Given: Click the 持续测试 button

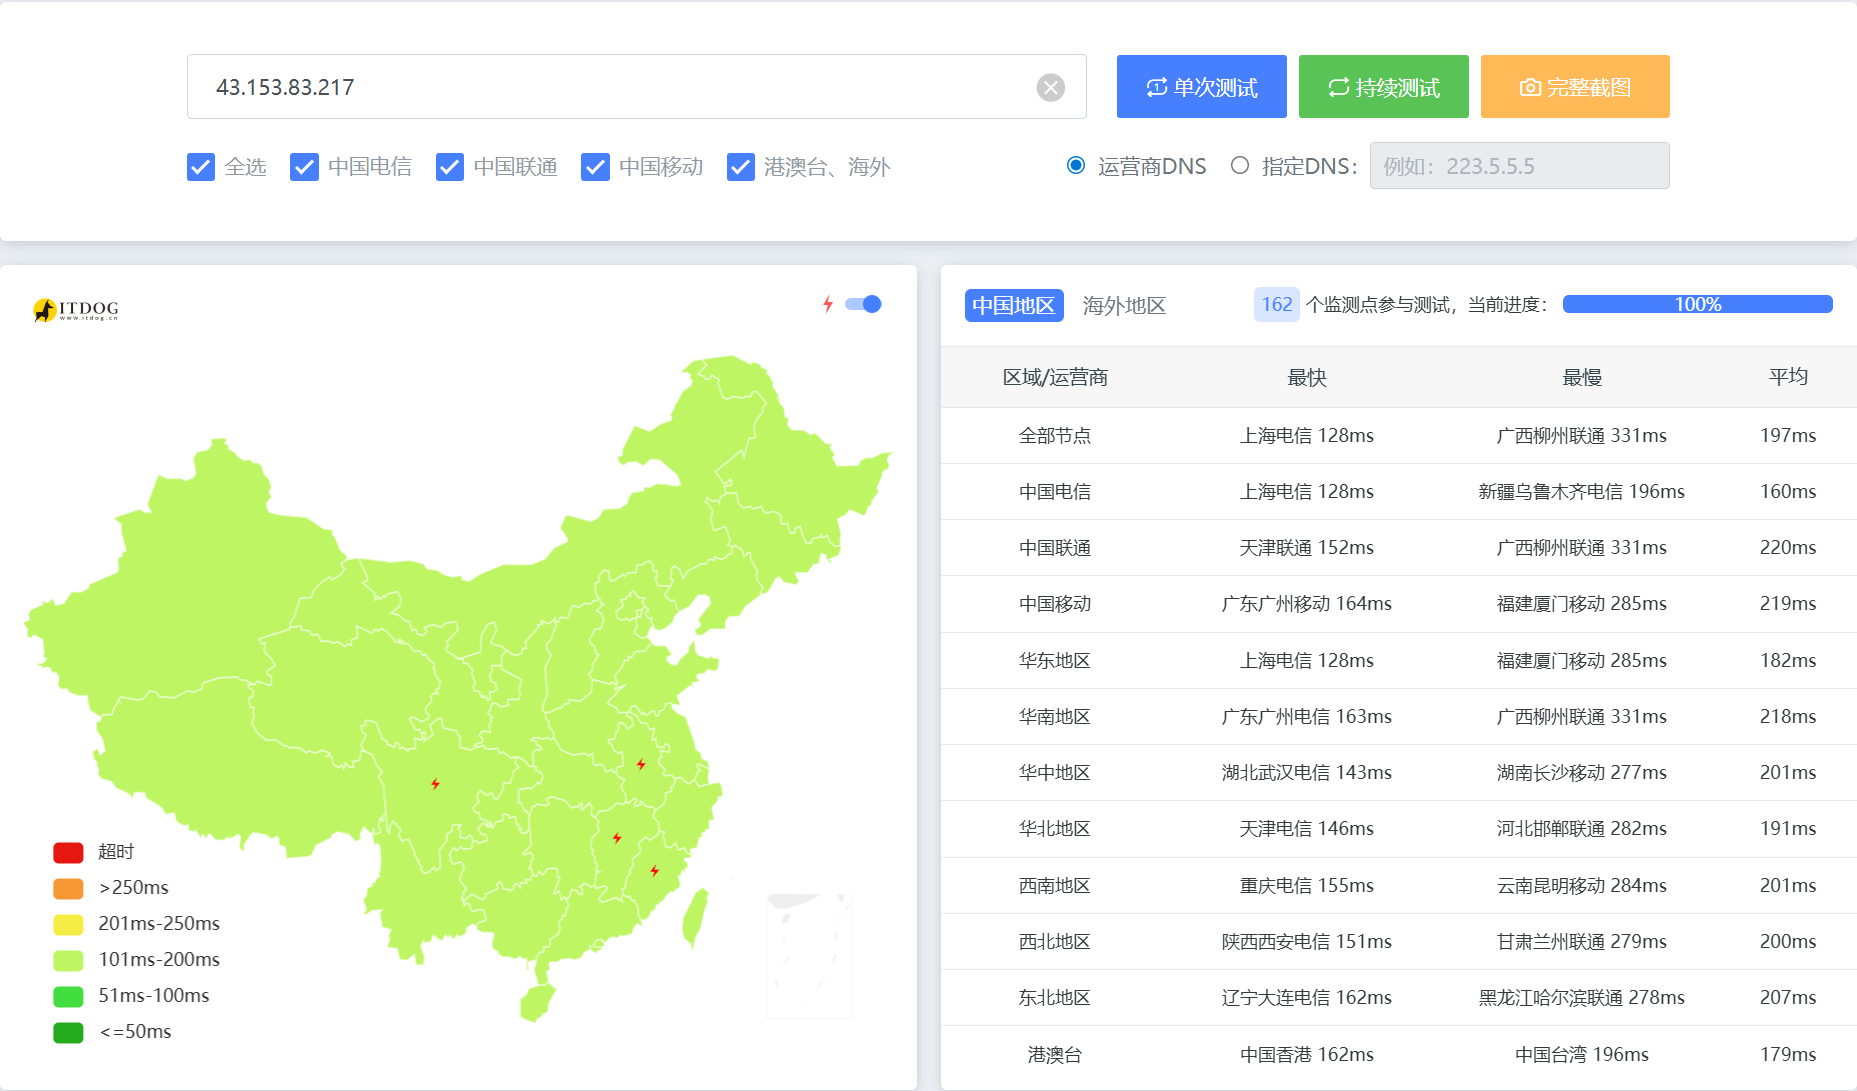Looking at the screenshot, I should [1384, 87].
